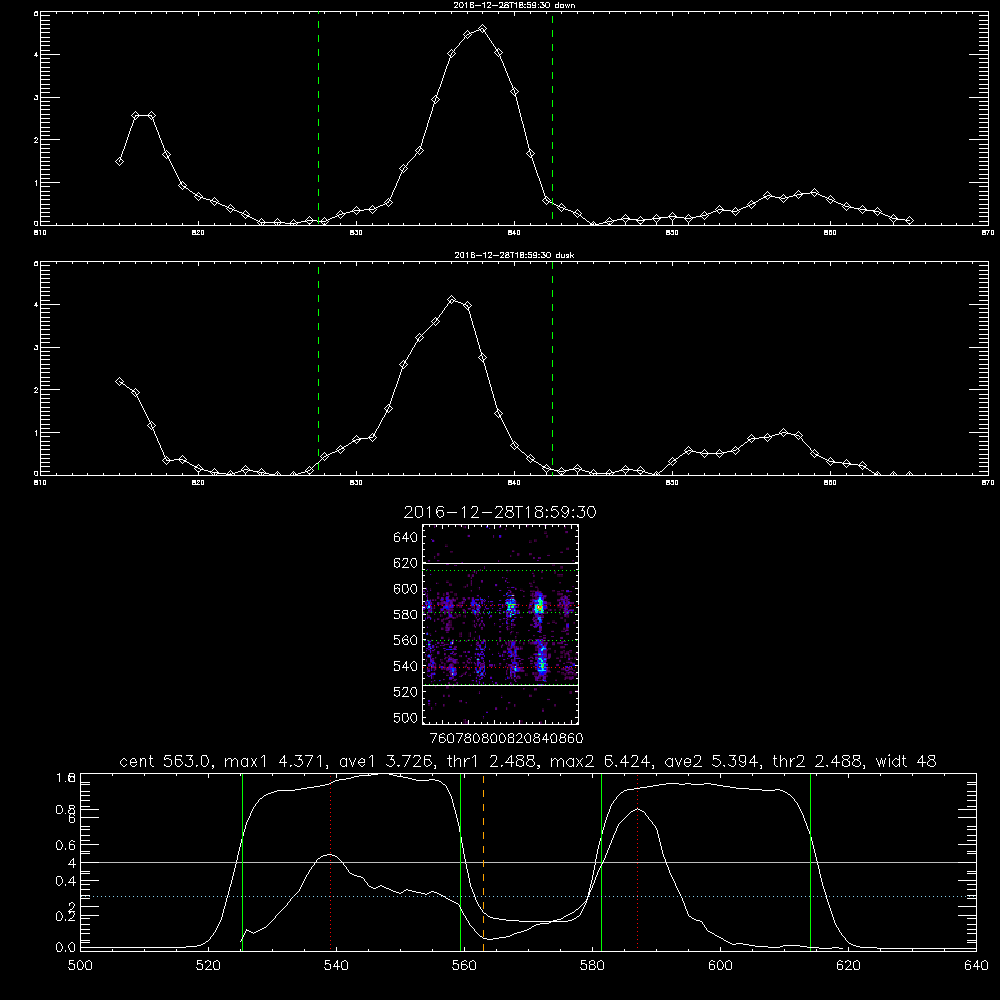Image resolution: width=1000 pixels, height=1000 pixels.
Task: Click the first diamond marker at dusk curve start
Action: click(x=119, y=381)
